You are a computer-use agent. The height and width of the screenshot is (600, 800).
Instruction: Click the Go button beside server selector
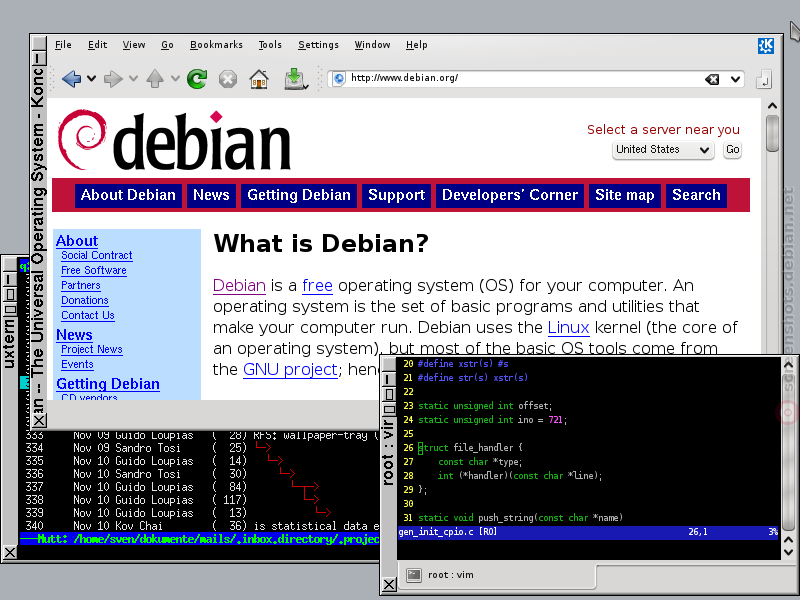point(733,150)
